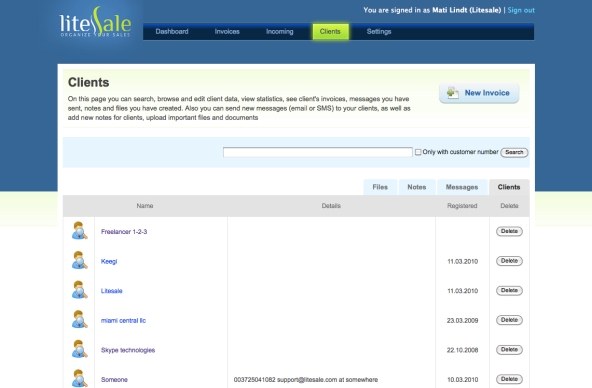Viewport: 592px width, 388px height.
Task: Delete the Freelancer 1-2-3 client
Action: point(509,231)
